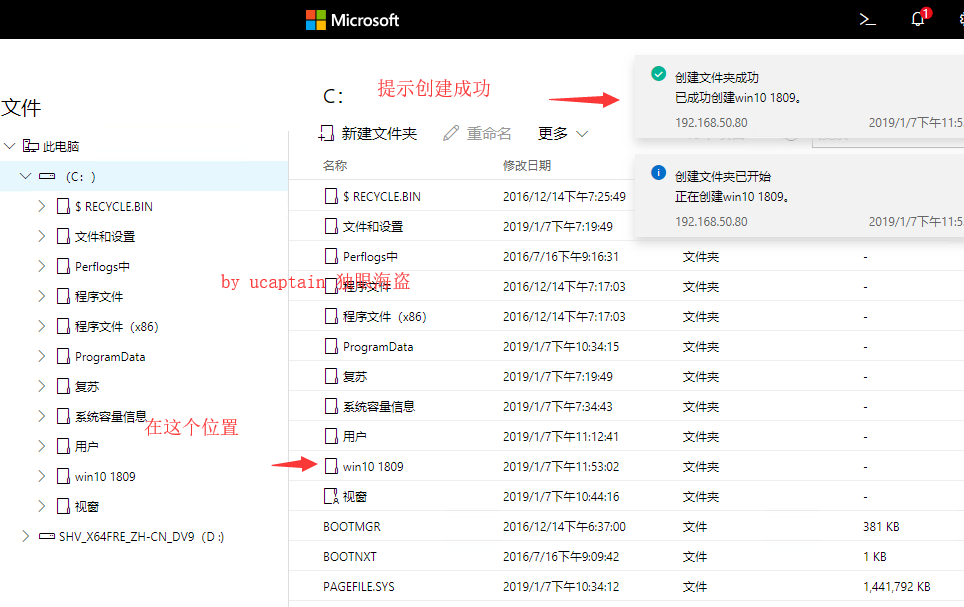964x607 pixels.
Task: Select the PAGEFILE.SYS file row
Action: point(626,587)
